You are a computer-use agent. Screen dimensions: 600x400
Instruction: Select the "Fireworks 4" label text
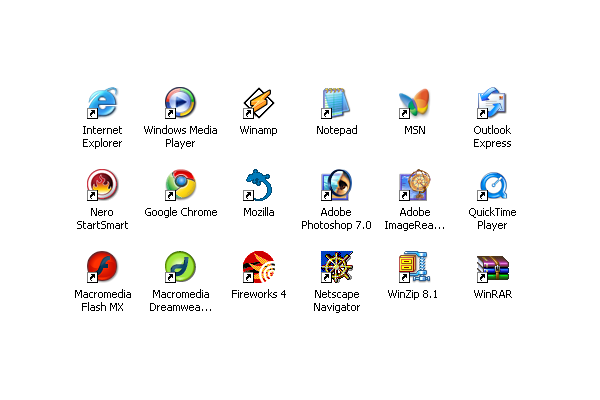tap(259, 294)
